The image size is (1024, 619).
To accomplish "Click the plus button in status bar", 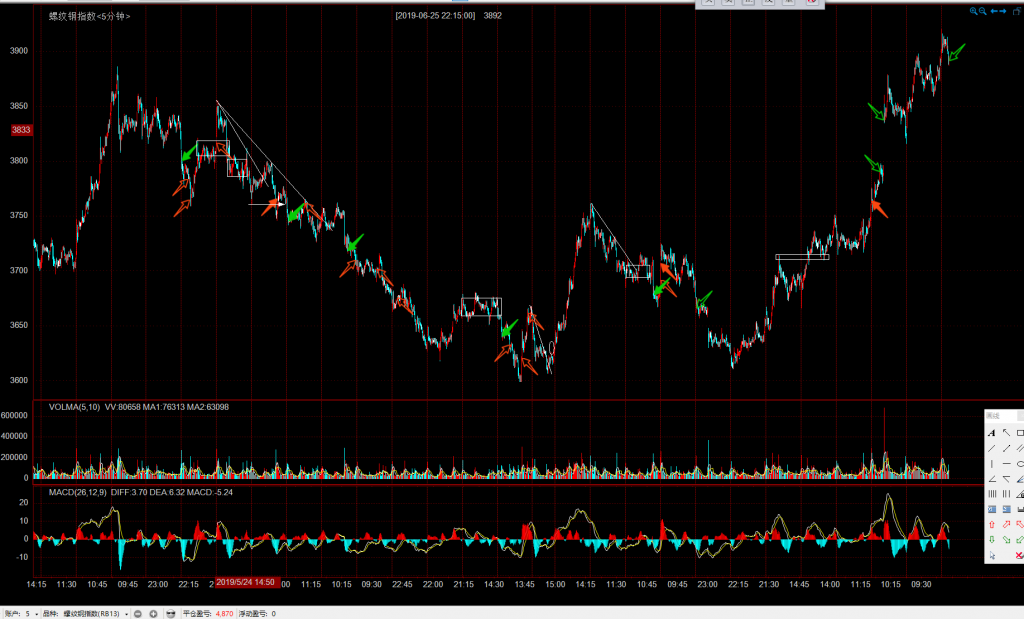I will [x=153, y=613].
